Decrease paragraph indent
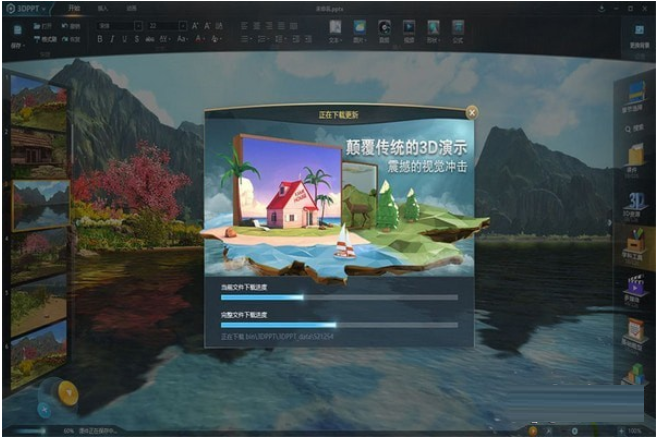The image size is (657, 437). [x=296, y=39]
